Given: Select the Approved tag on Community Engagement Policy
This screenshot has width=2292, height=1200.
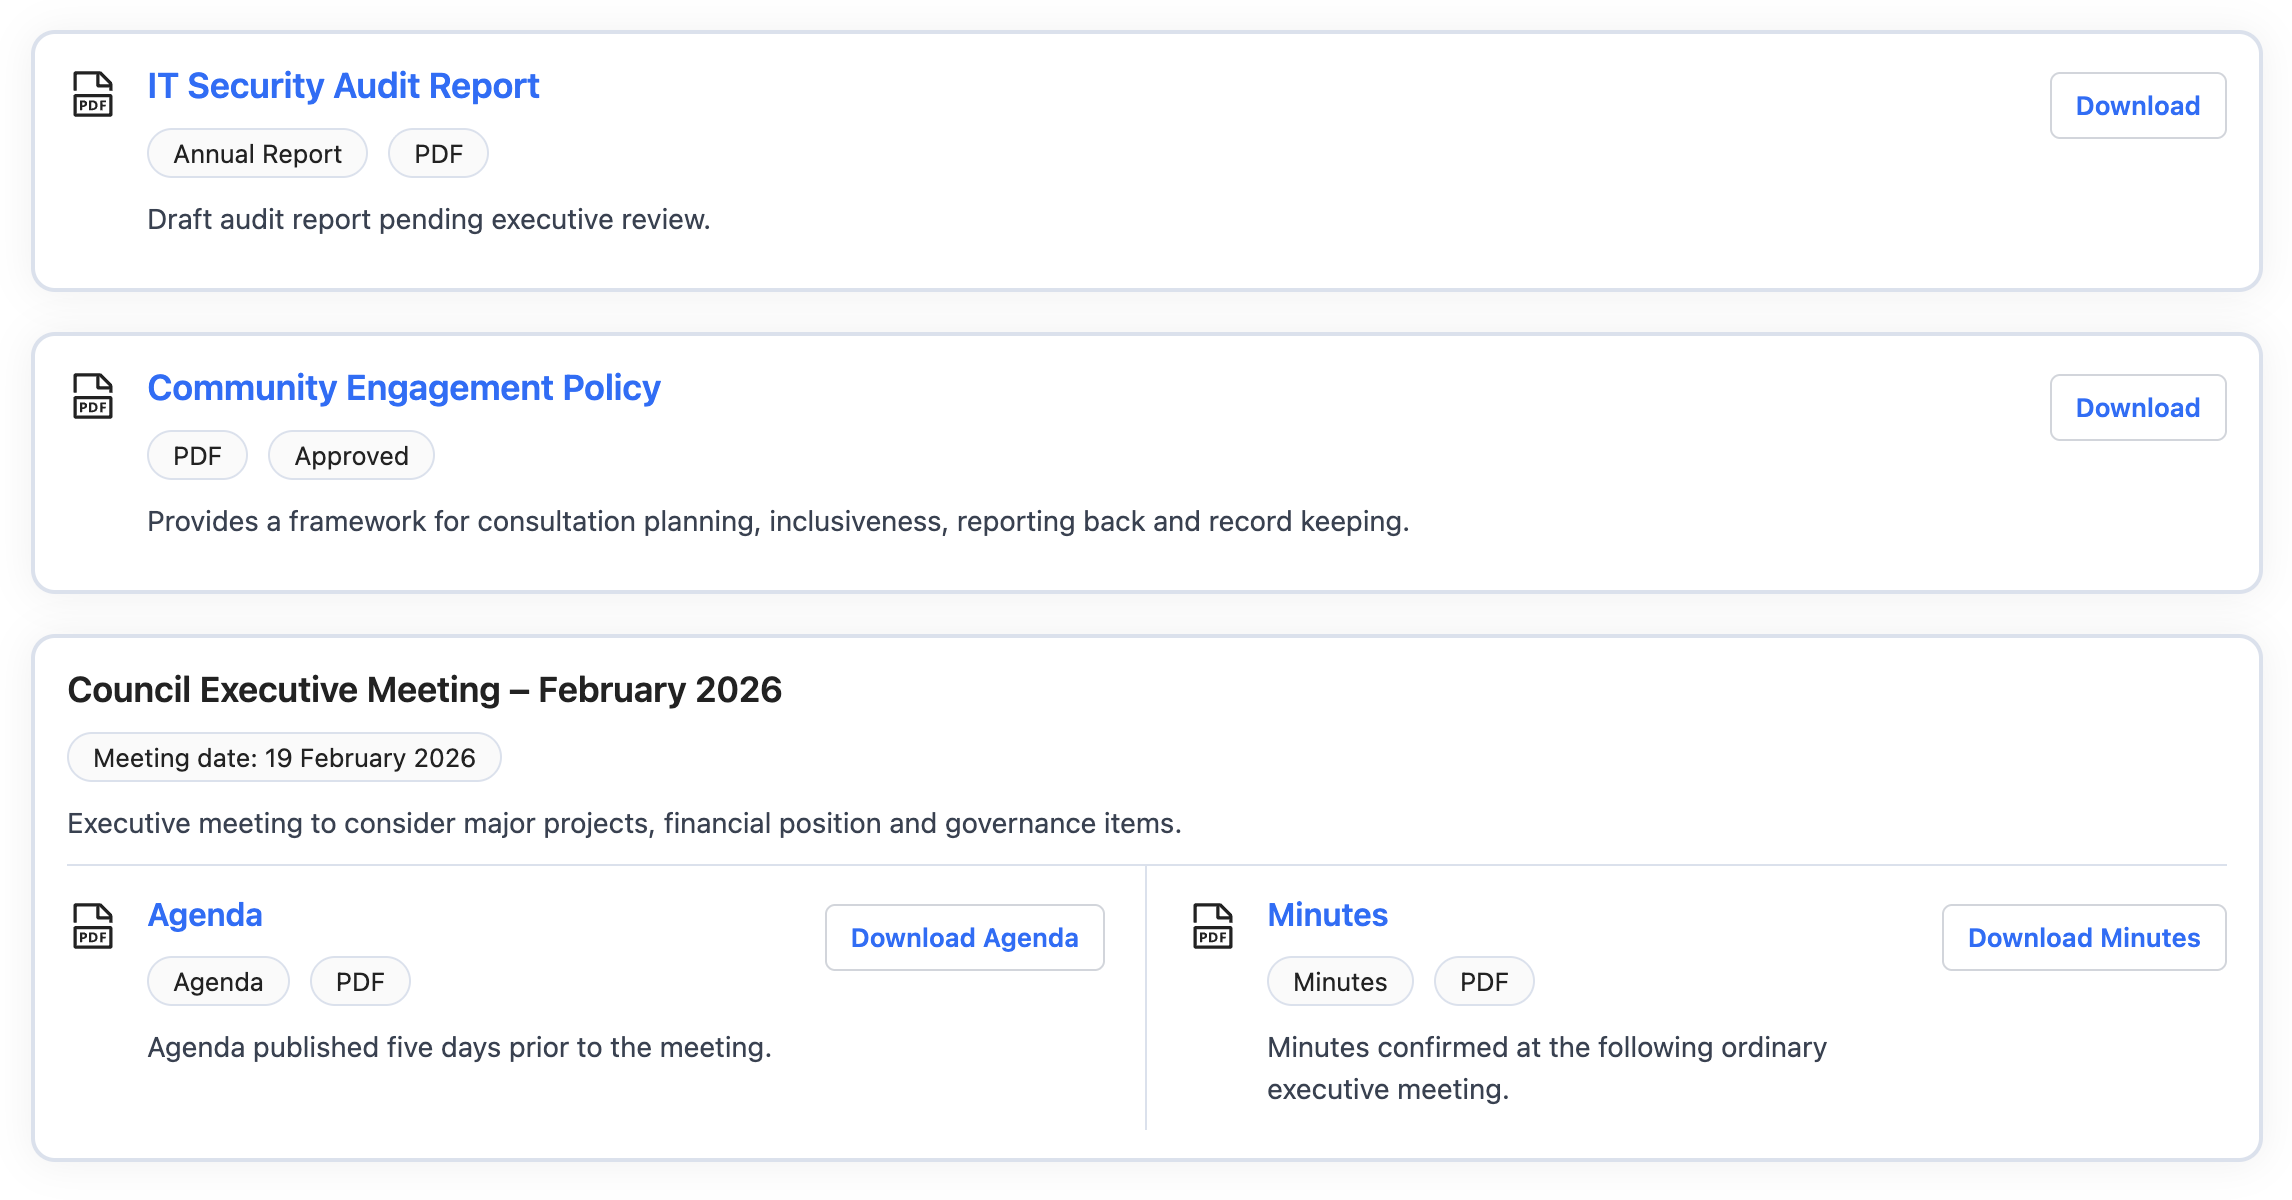Looking at the screenshot, I should (351, 456).
